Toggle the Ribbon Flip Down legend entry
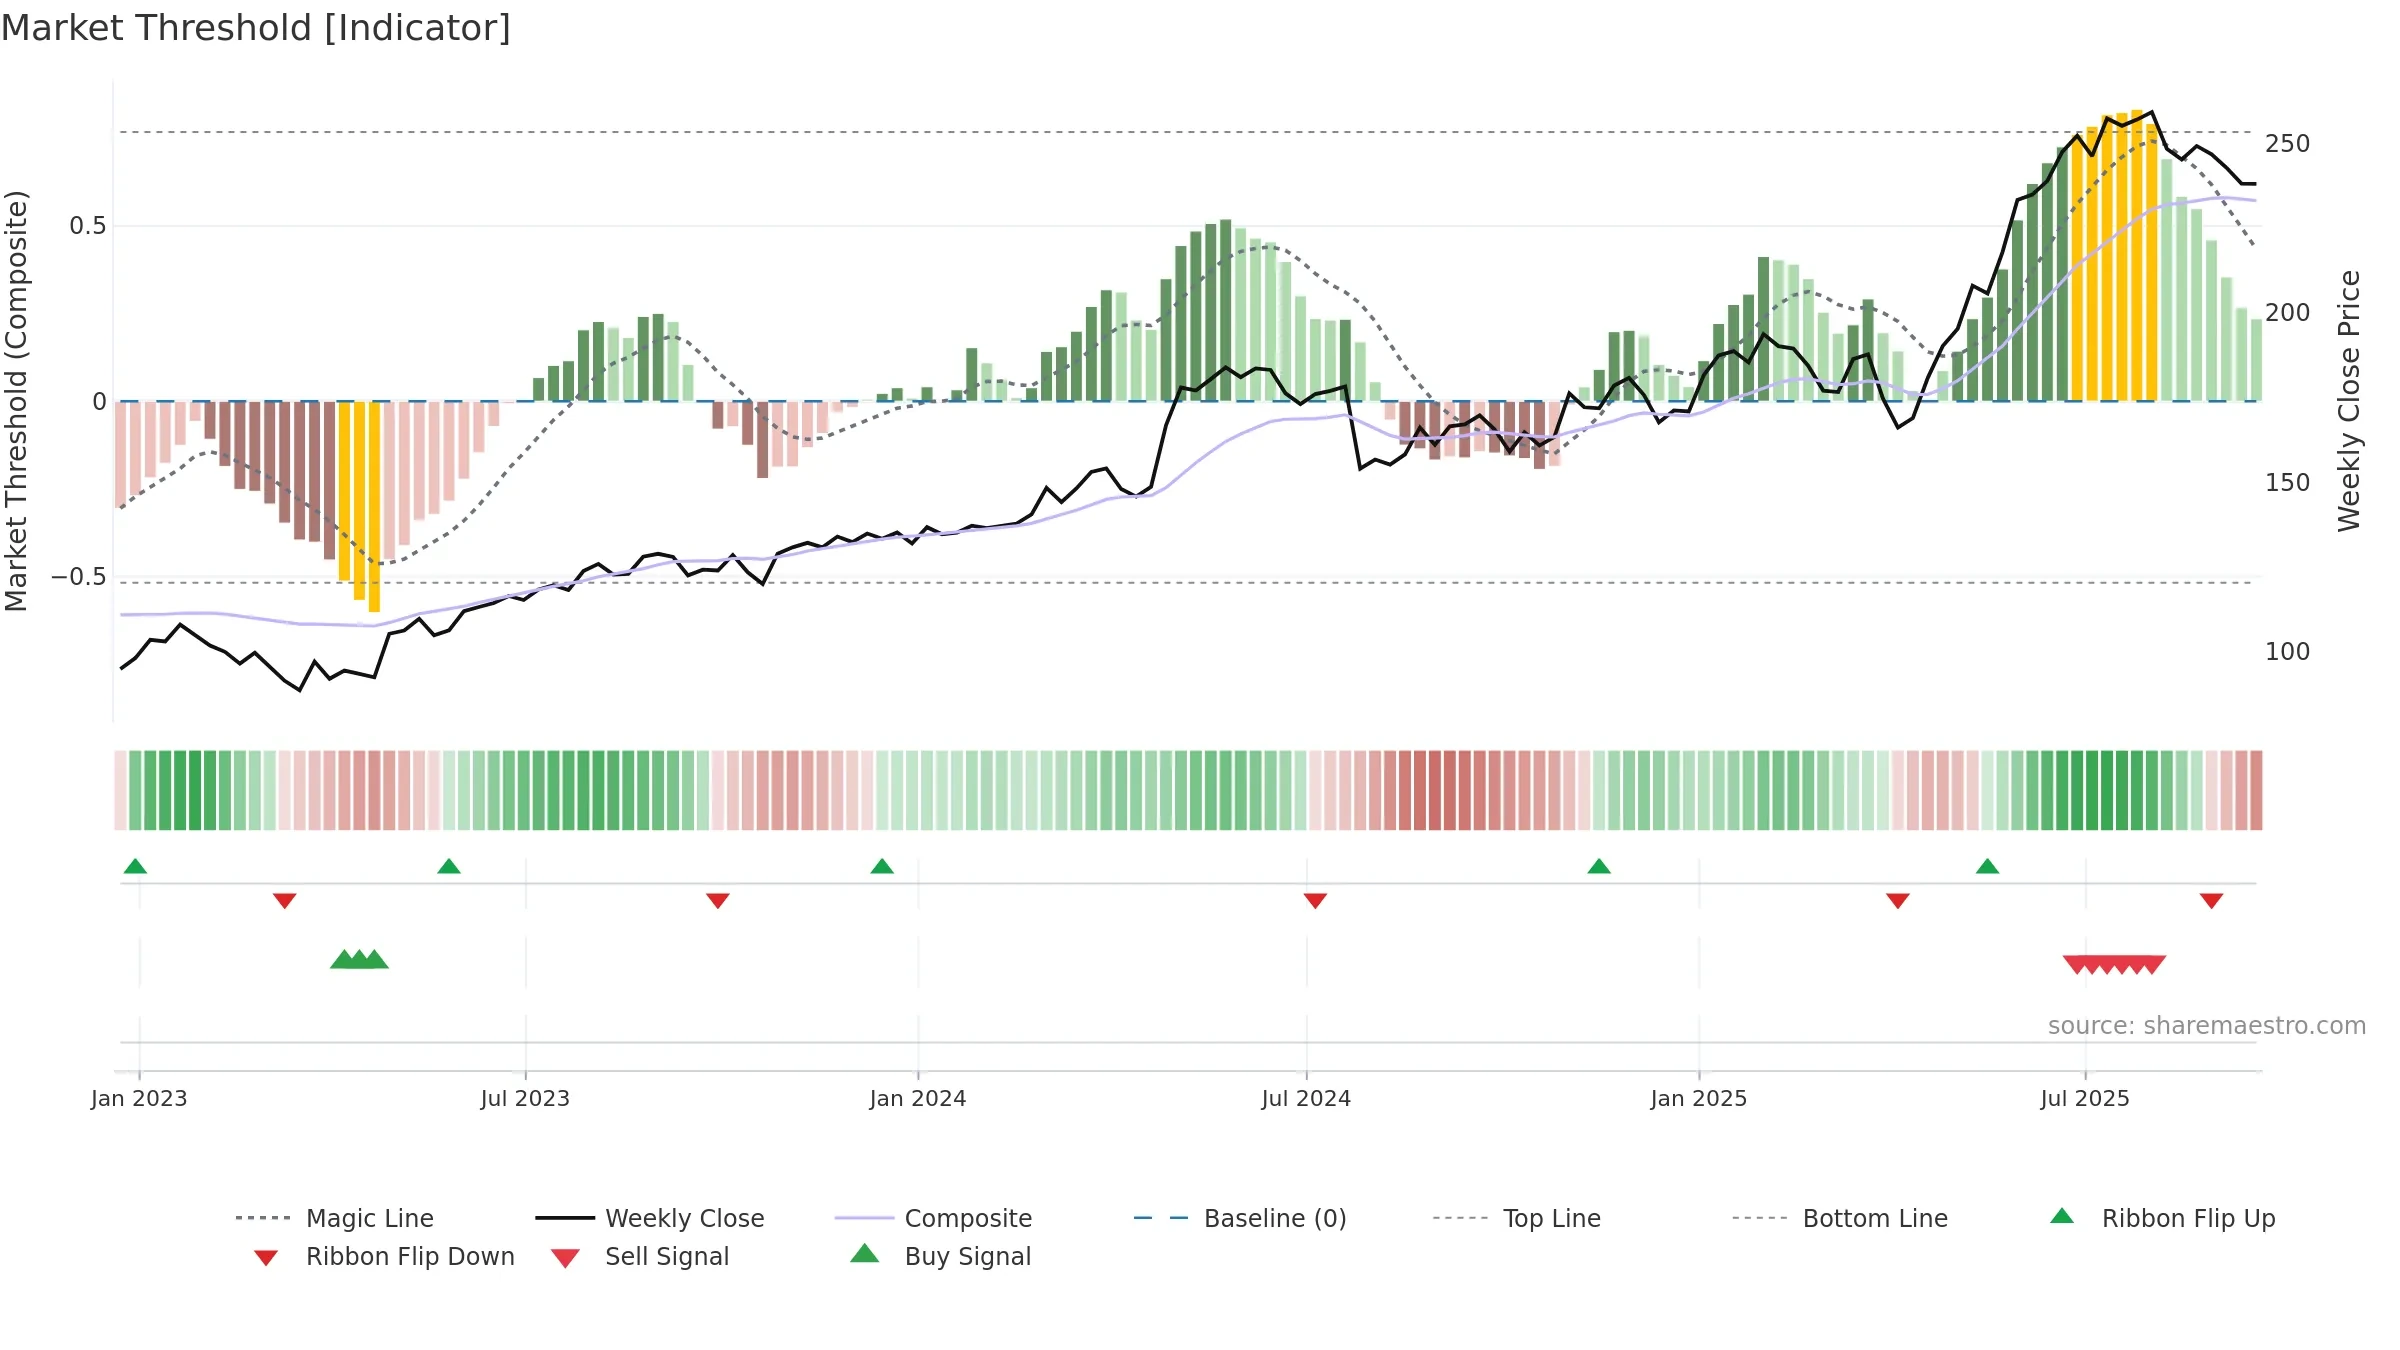2400x1350 pixels. pos(384,1256)
